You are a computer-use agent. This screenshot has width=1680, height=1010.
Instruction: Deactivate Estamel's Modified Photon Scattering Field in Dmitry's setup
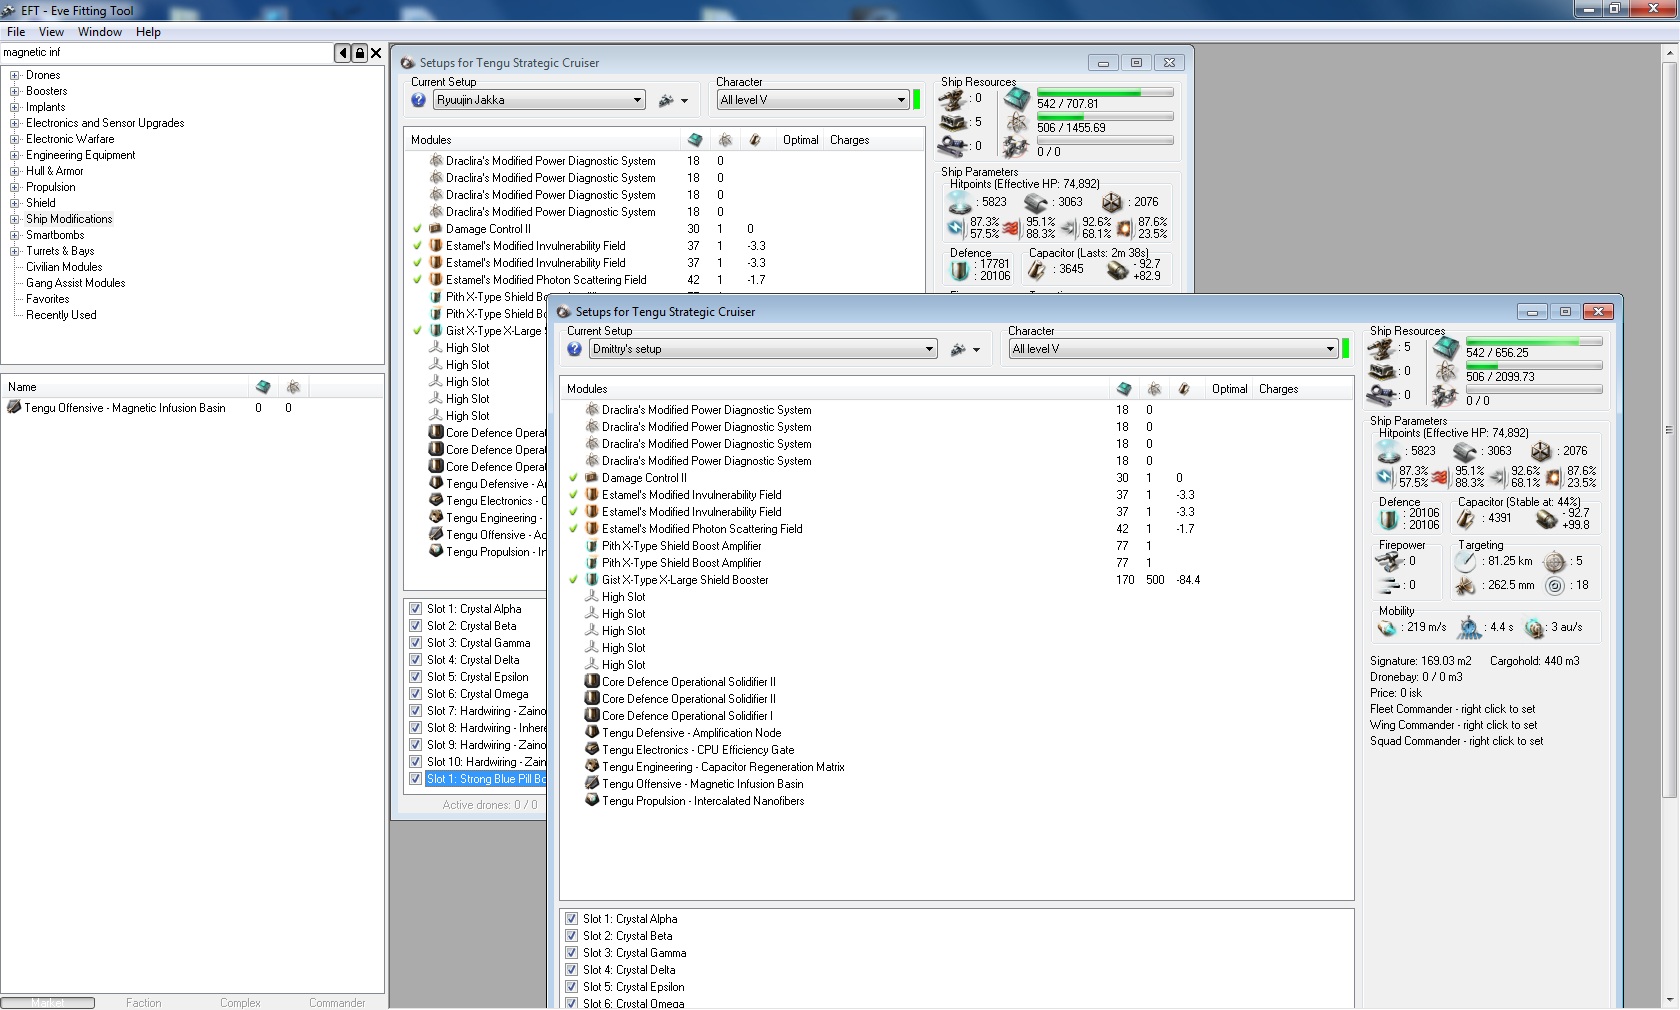click(x=573, y=529)
